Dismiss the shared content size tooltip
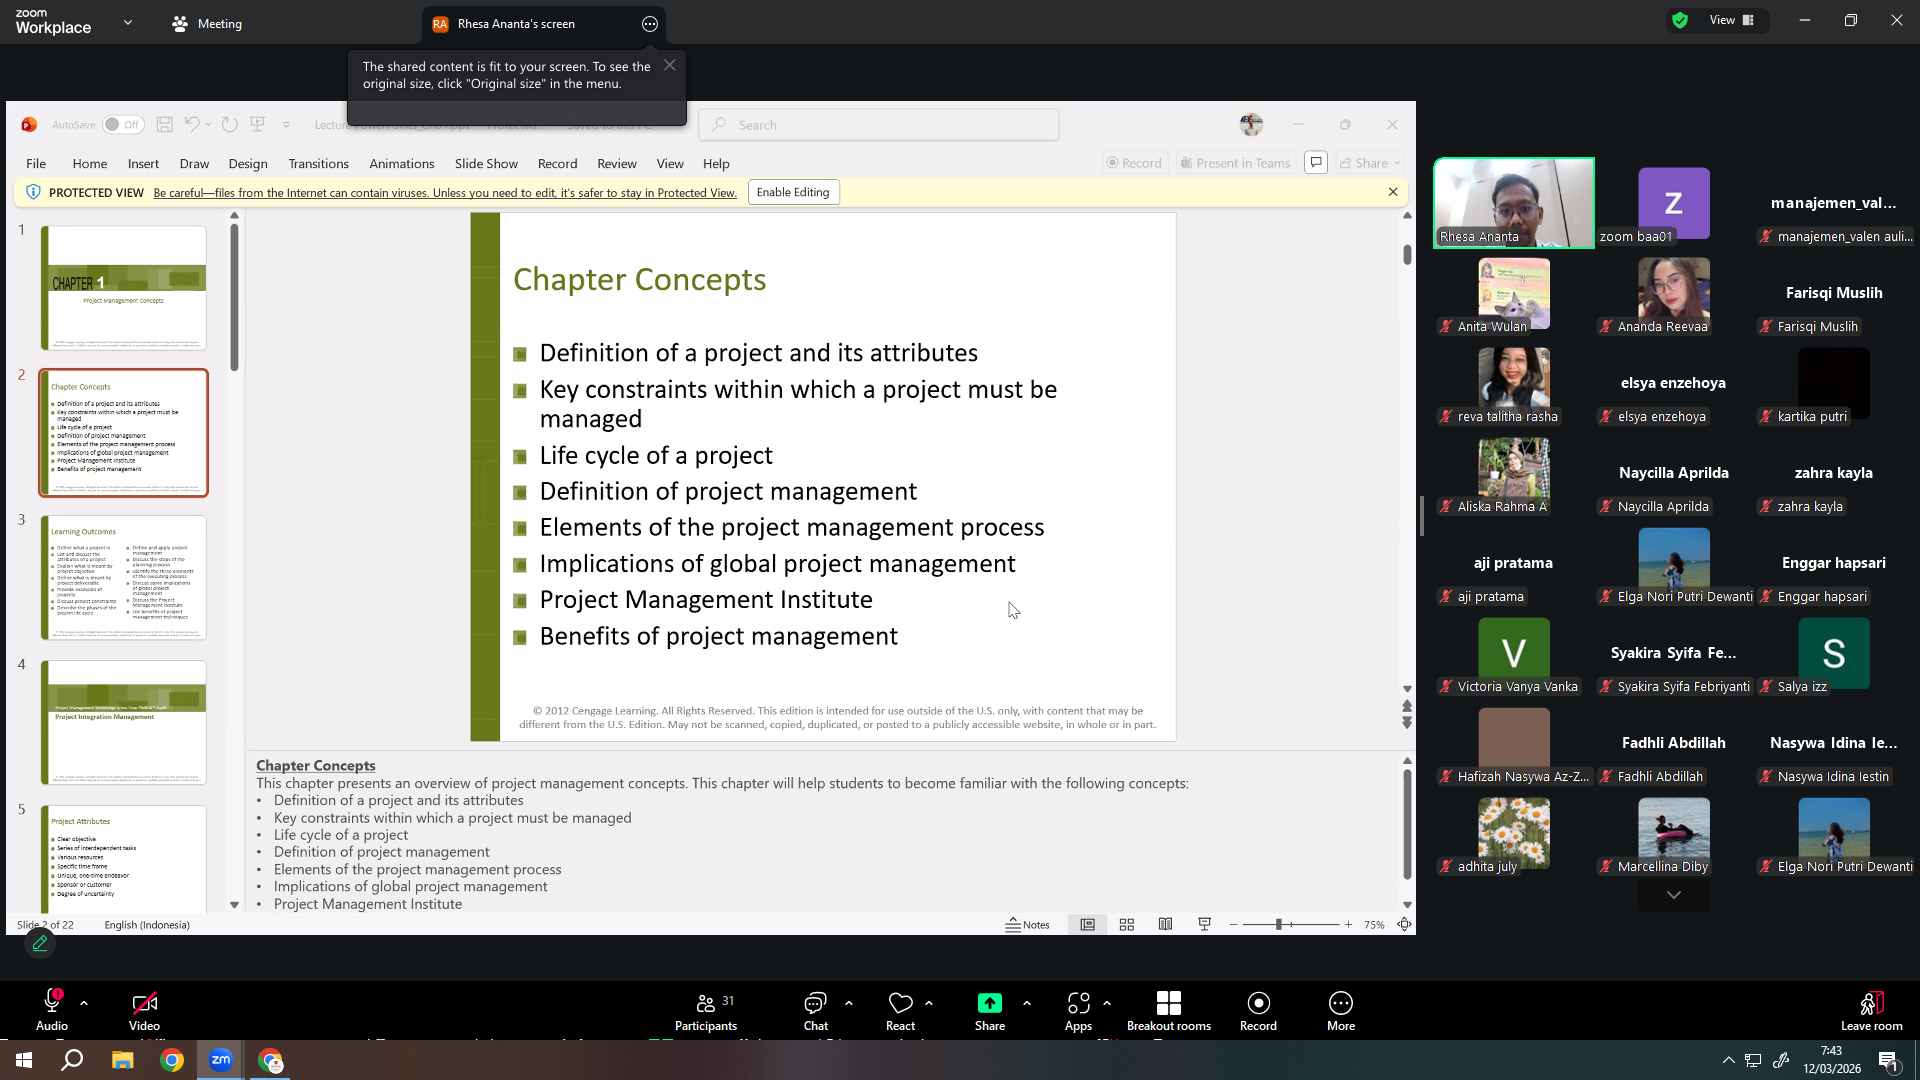The width and height of the screenshot is (1920, 1080). click(x=670, y=65)
